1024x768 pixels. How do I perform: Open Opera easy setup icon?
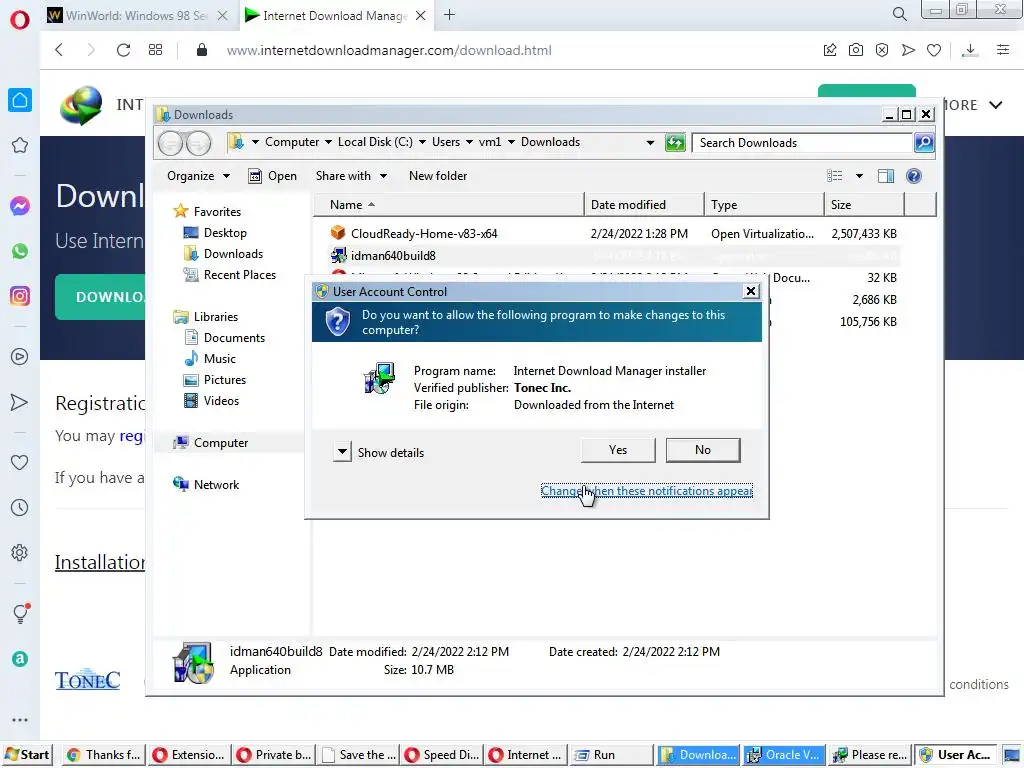[x=1003, y=50]
